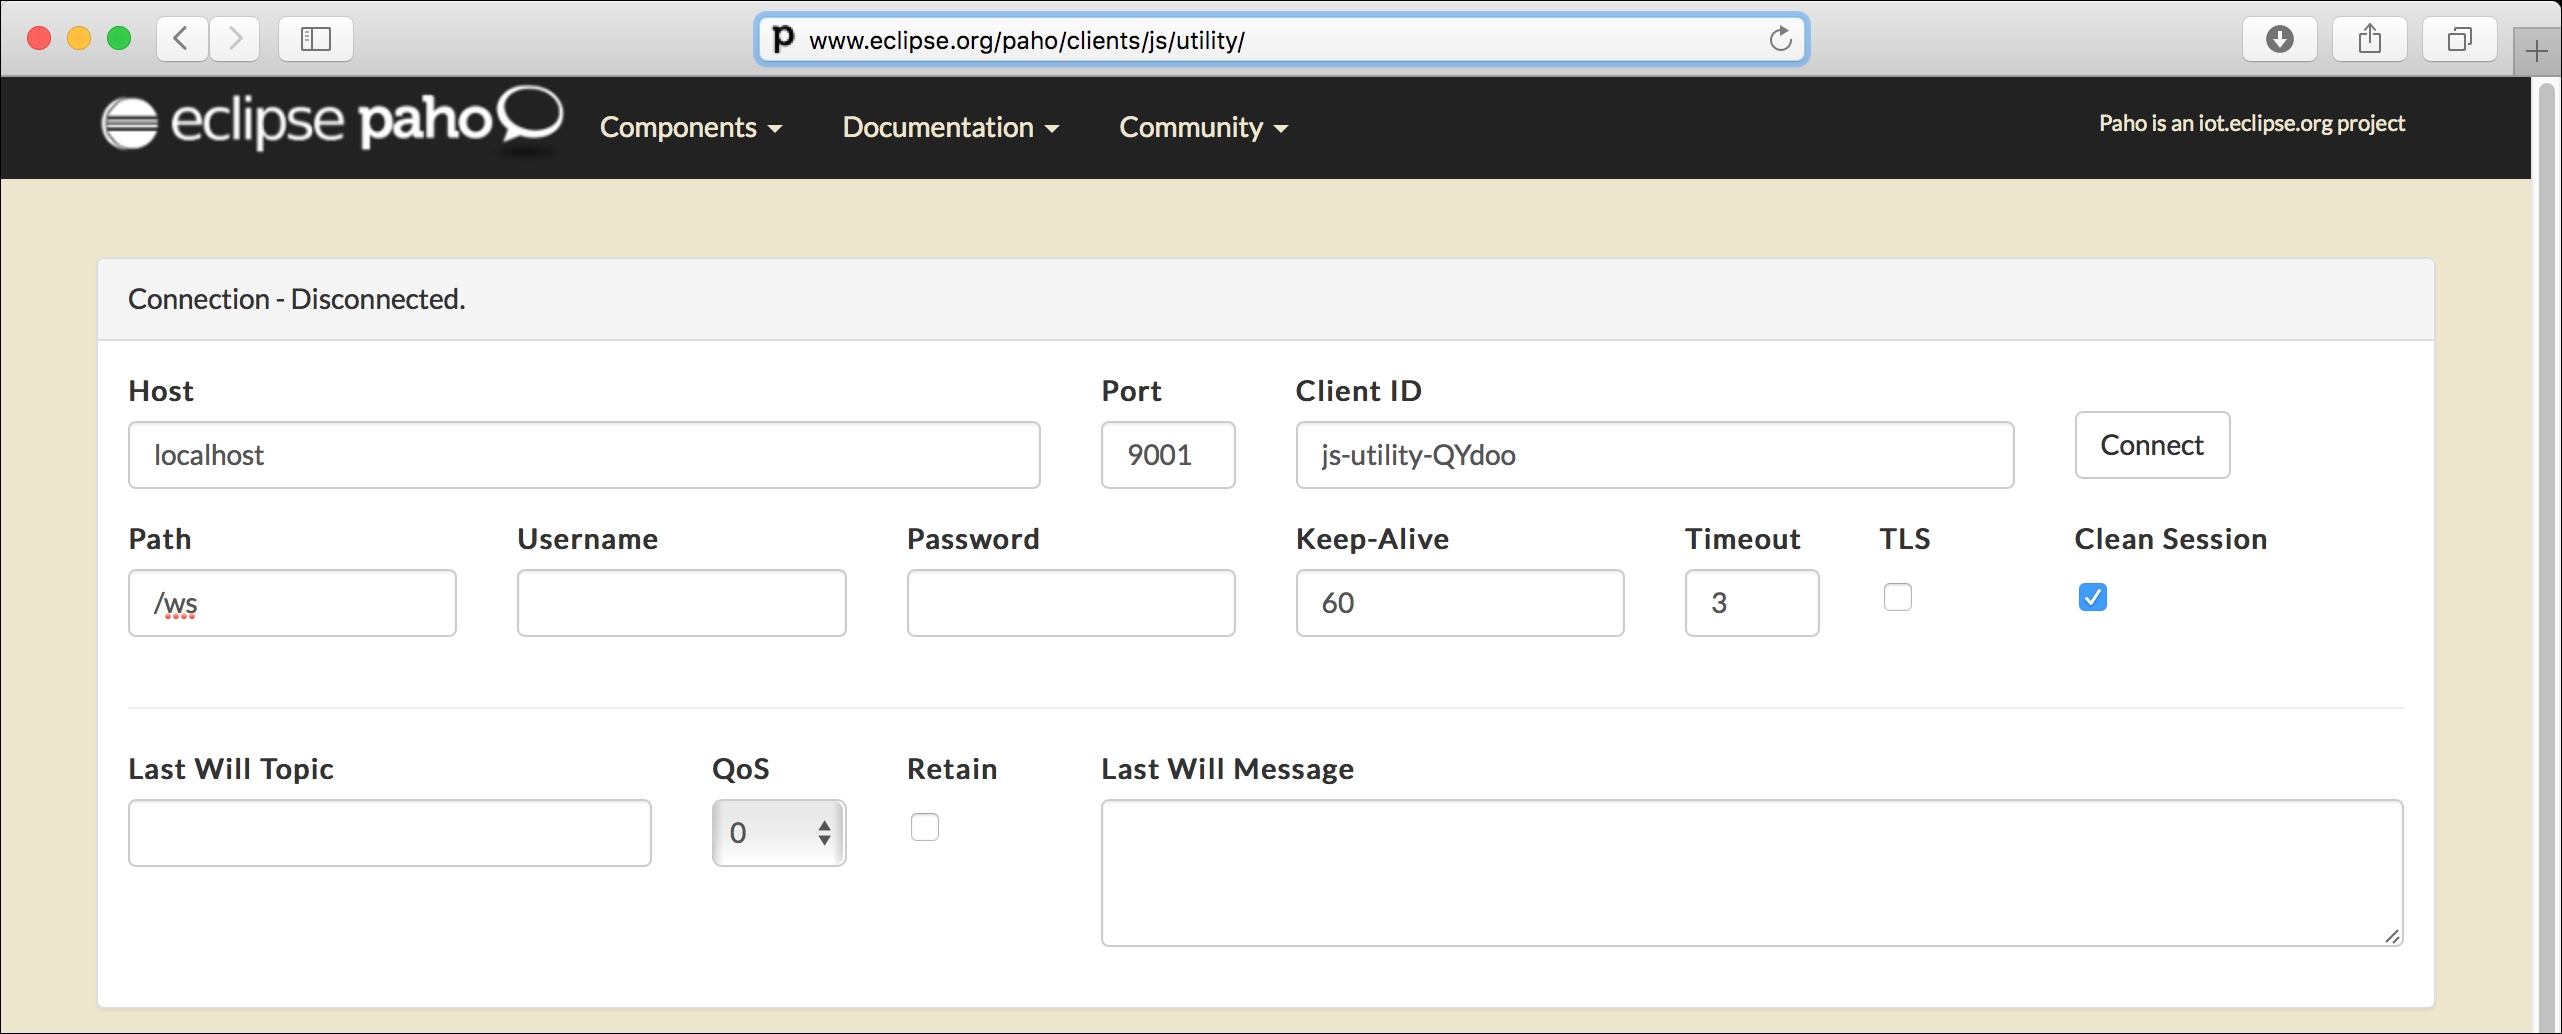Click the Timeout field showing 3
The height and width of the screenshot is (1034, 2562).
click(x=1752, y=603)
